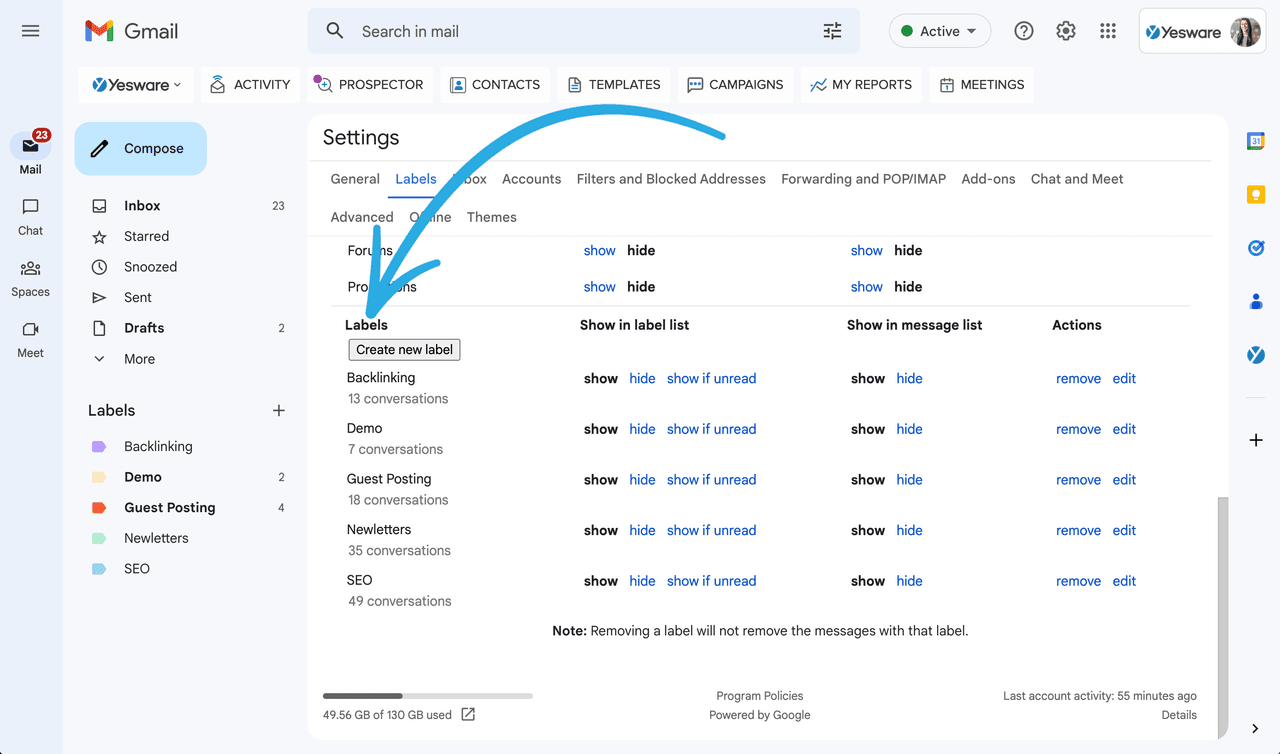Hide Promotions from the label list
Image resolution: width=1280 pixels, height=754 pixels.
pyautogui.click(x=640, y=286)
